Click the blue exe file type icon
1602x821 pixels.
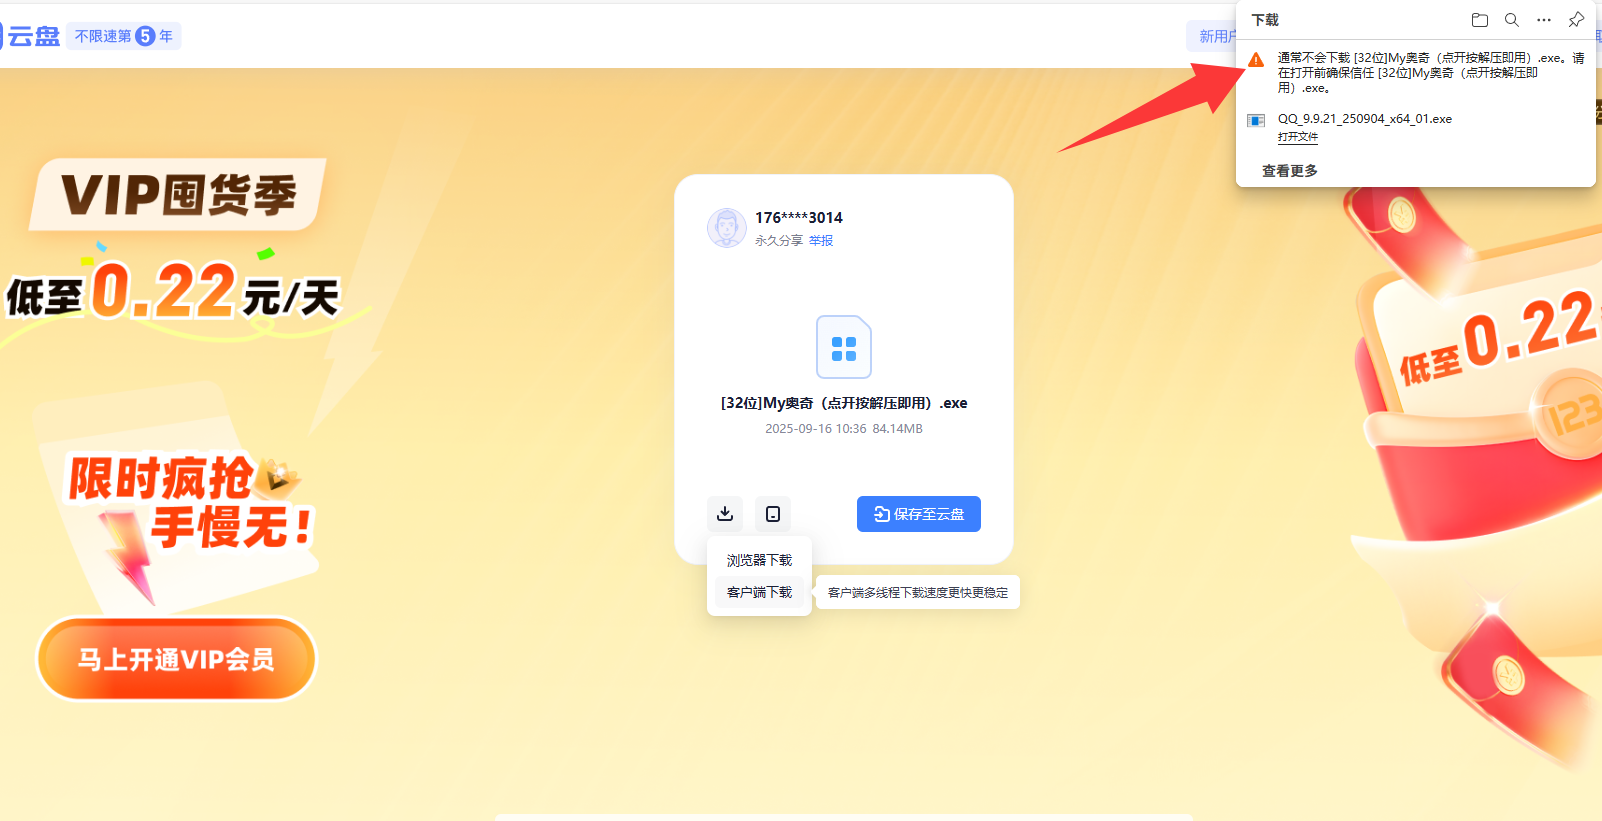844,348
